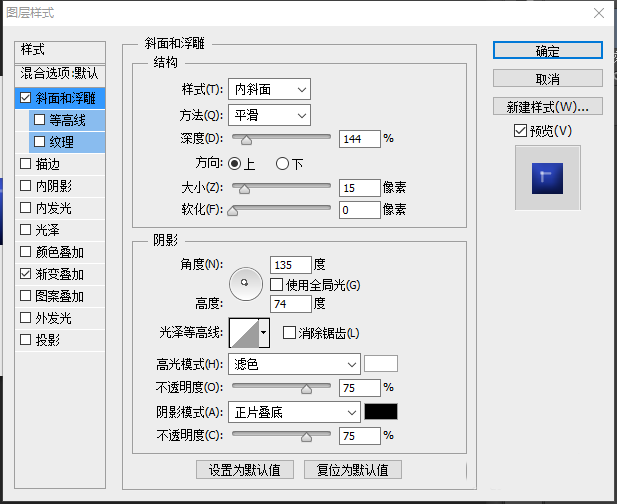Toggle the 预览 checkbox

pyautogui.click(x=520, y=131)
